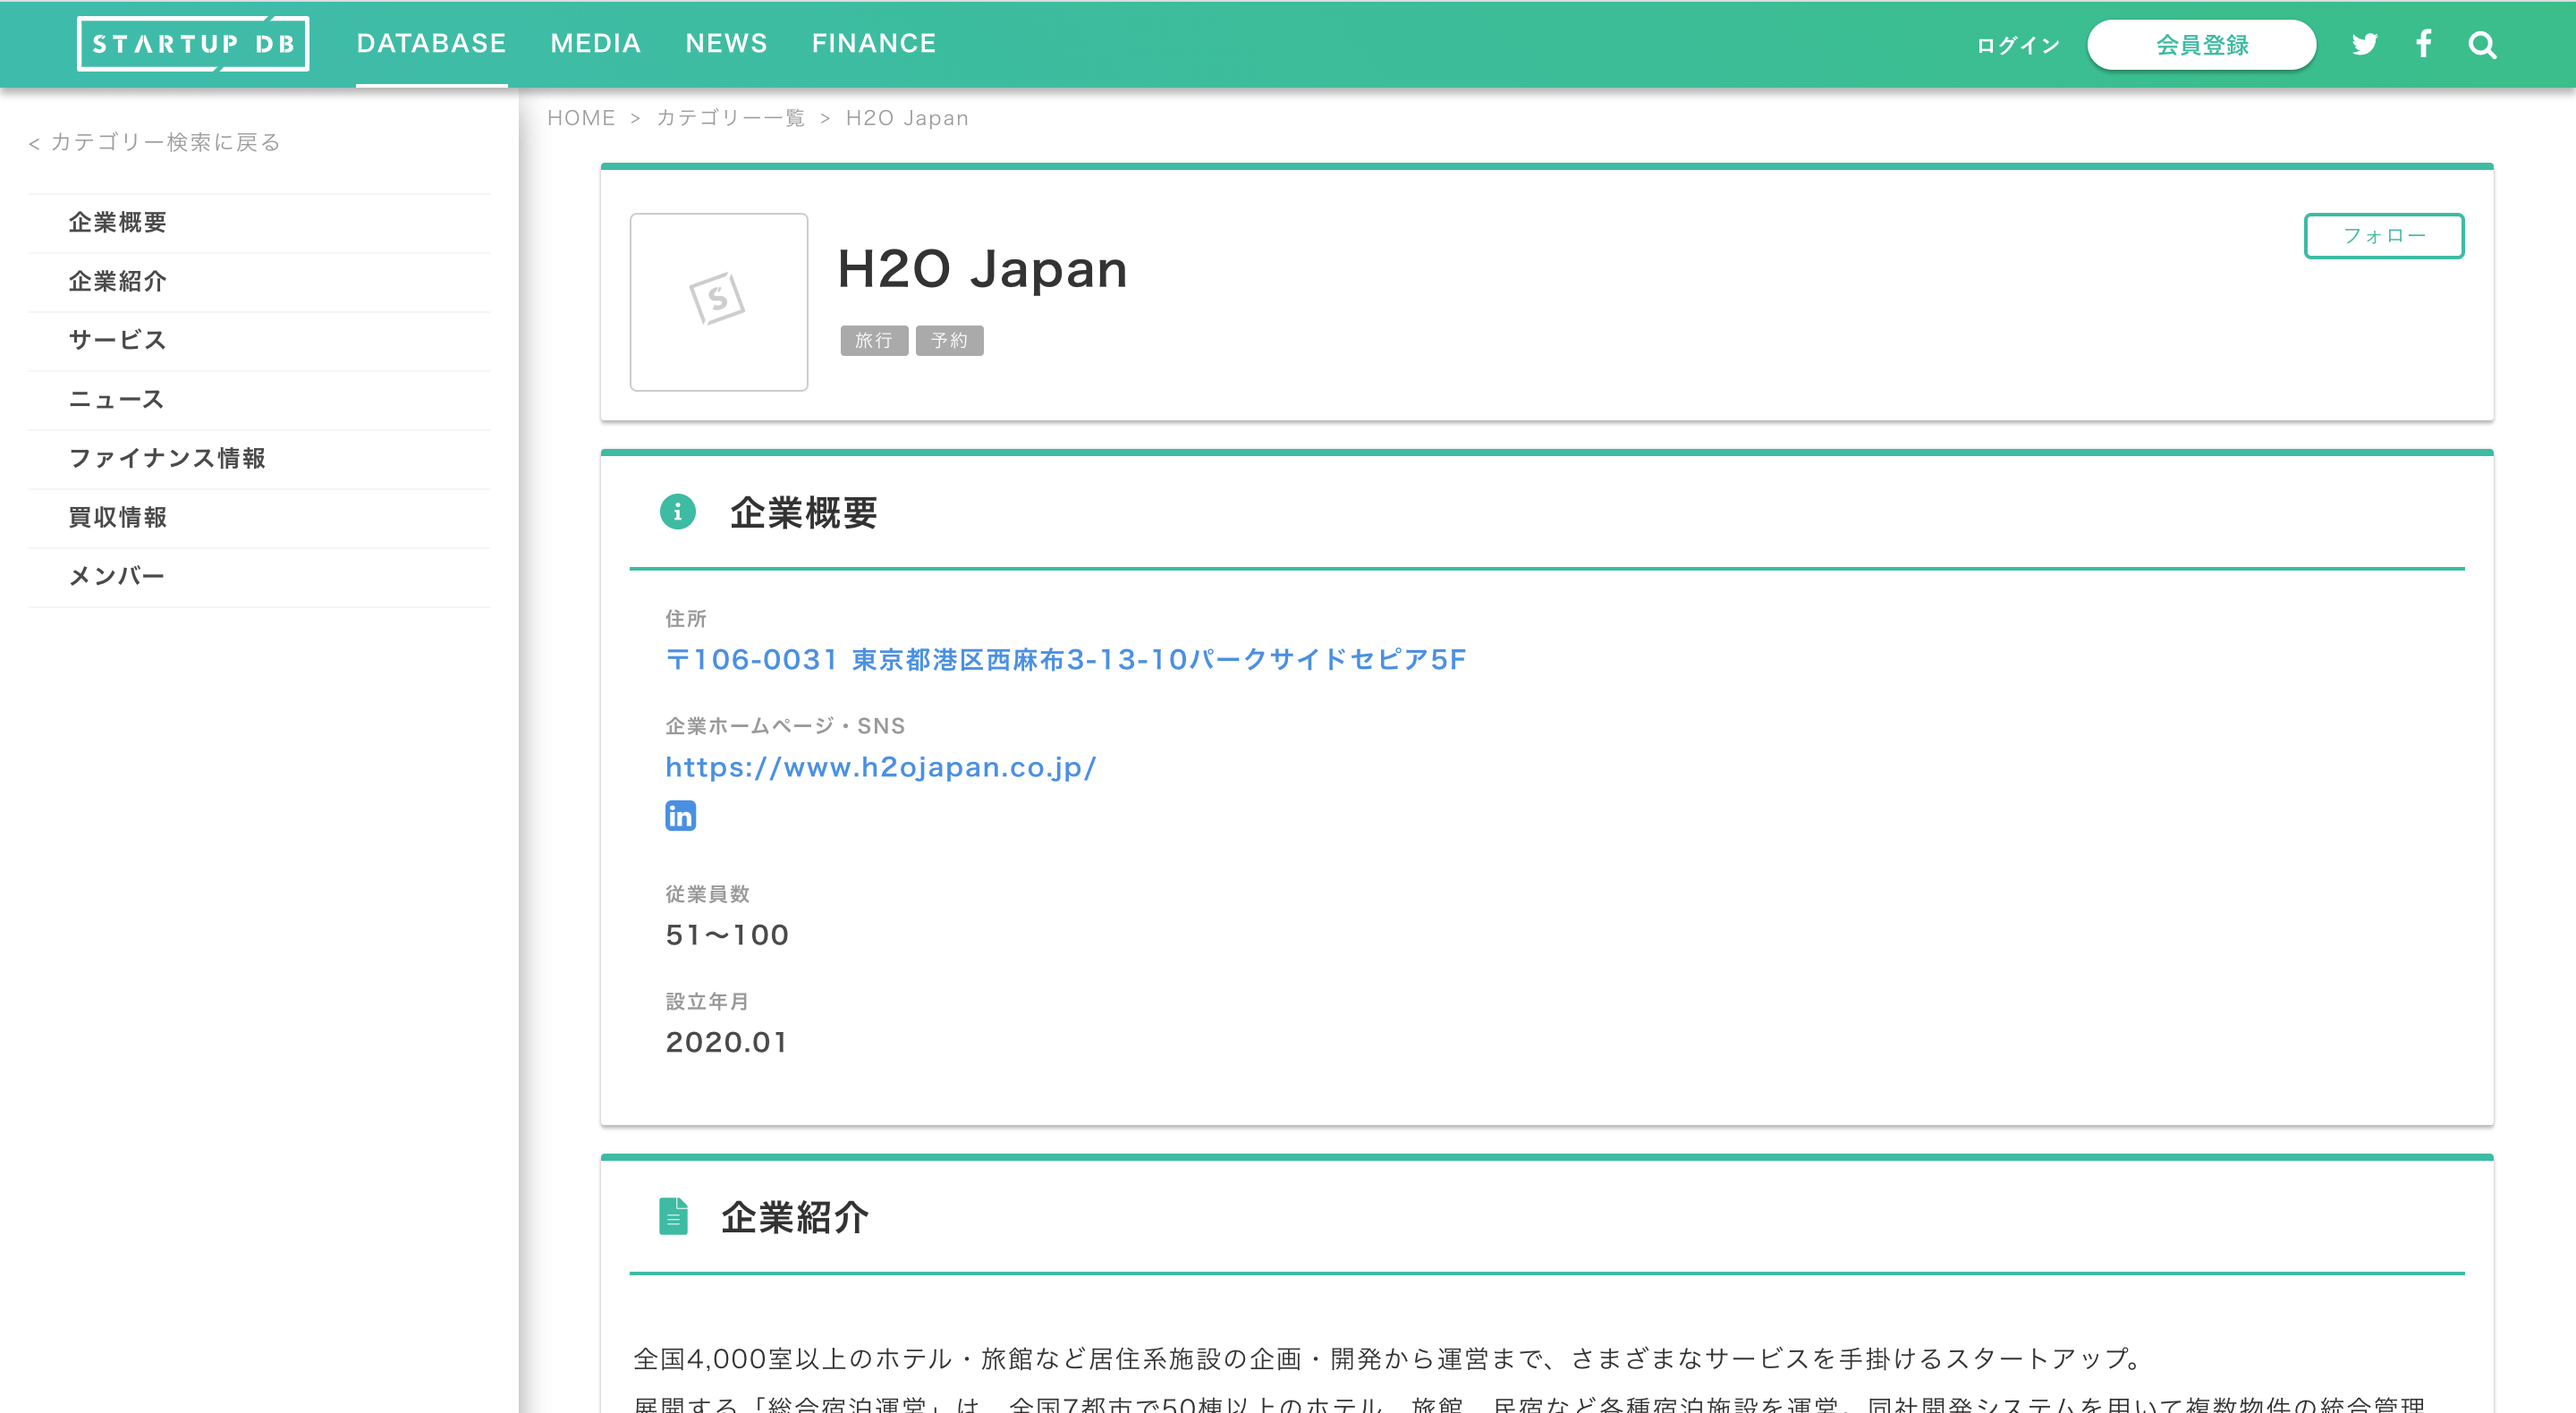Click the search magnifier icon
The width and height of the screenshot is (2576, 1413).
pyautogui.click(x=2482, y=44)
